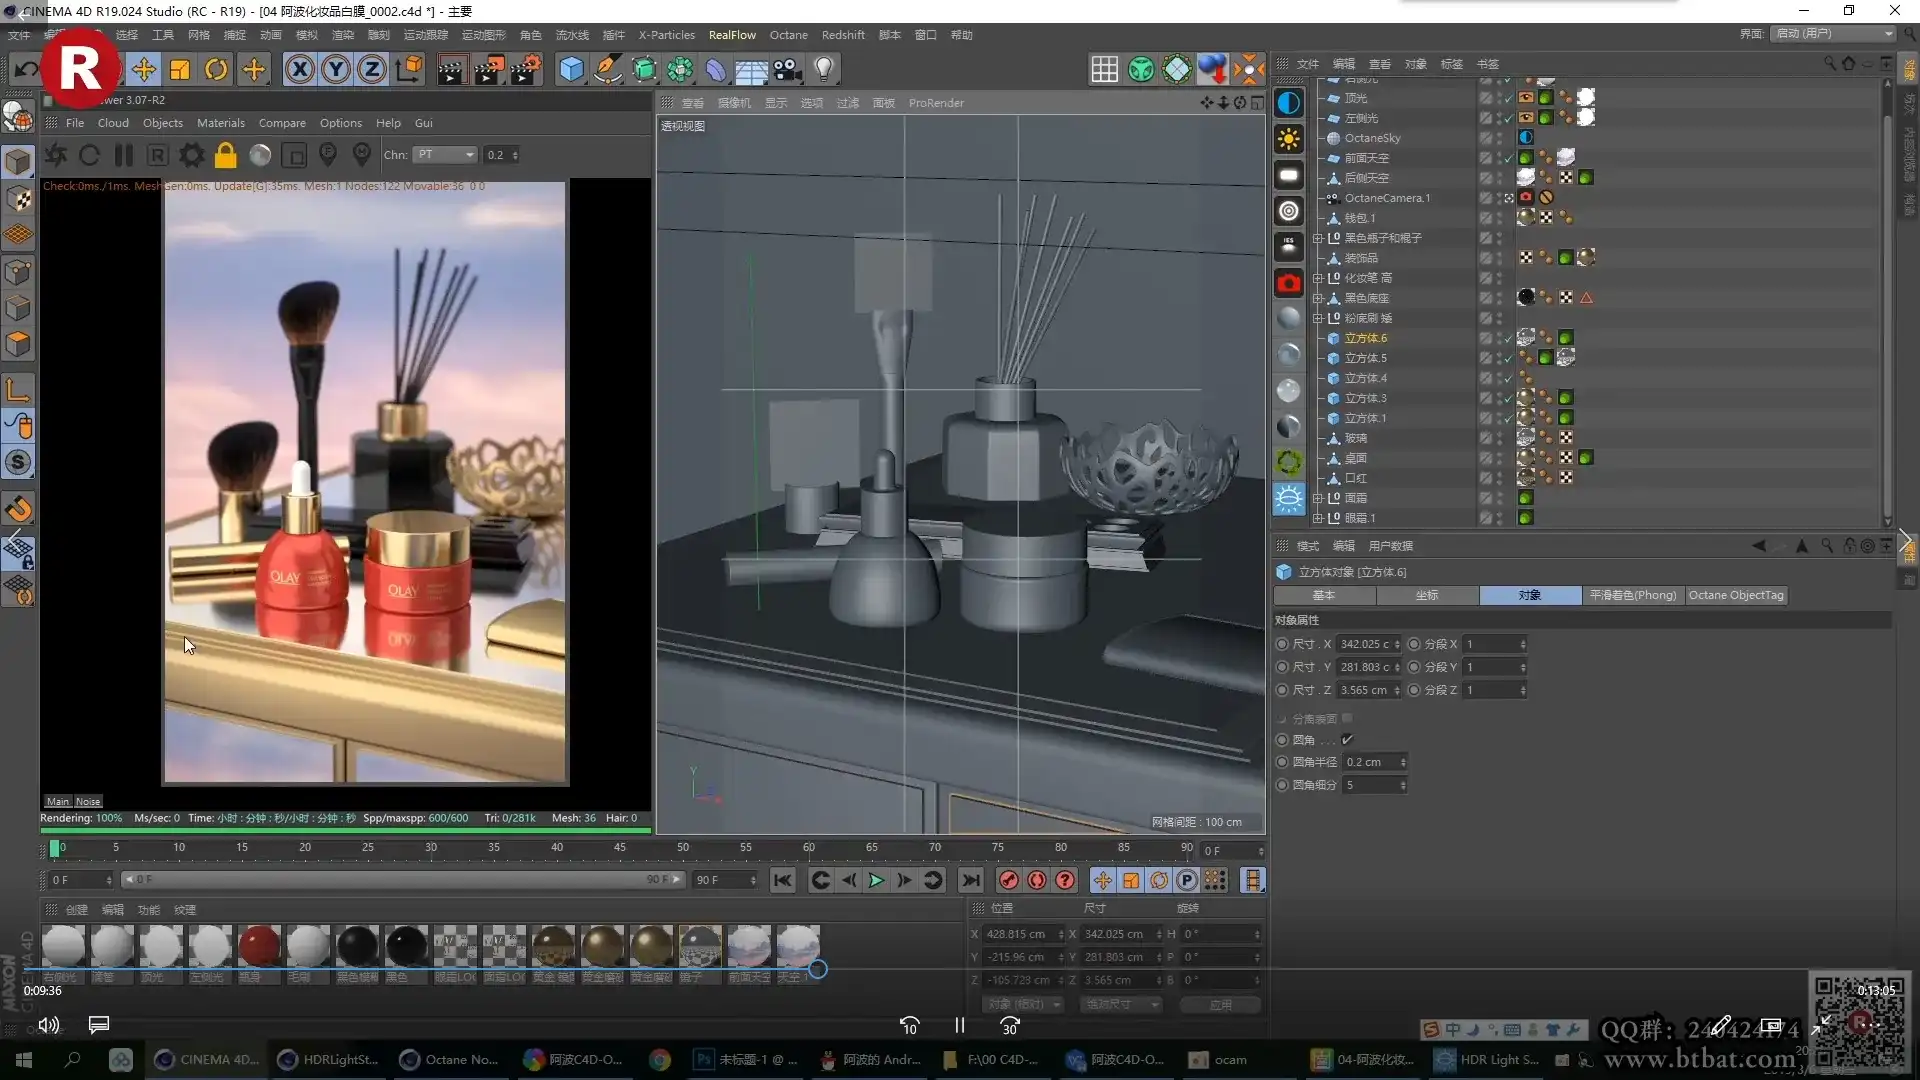Select the Scale tool in the toolbar

179,69
